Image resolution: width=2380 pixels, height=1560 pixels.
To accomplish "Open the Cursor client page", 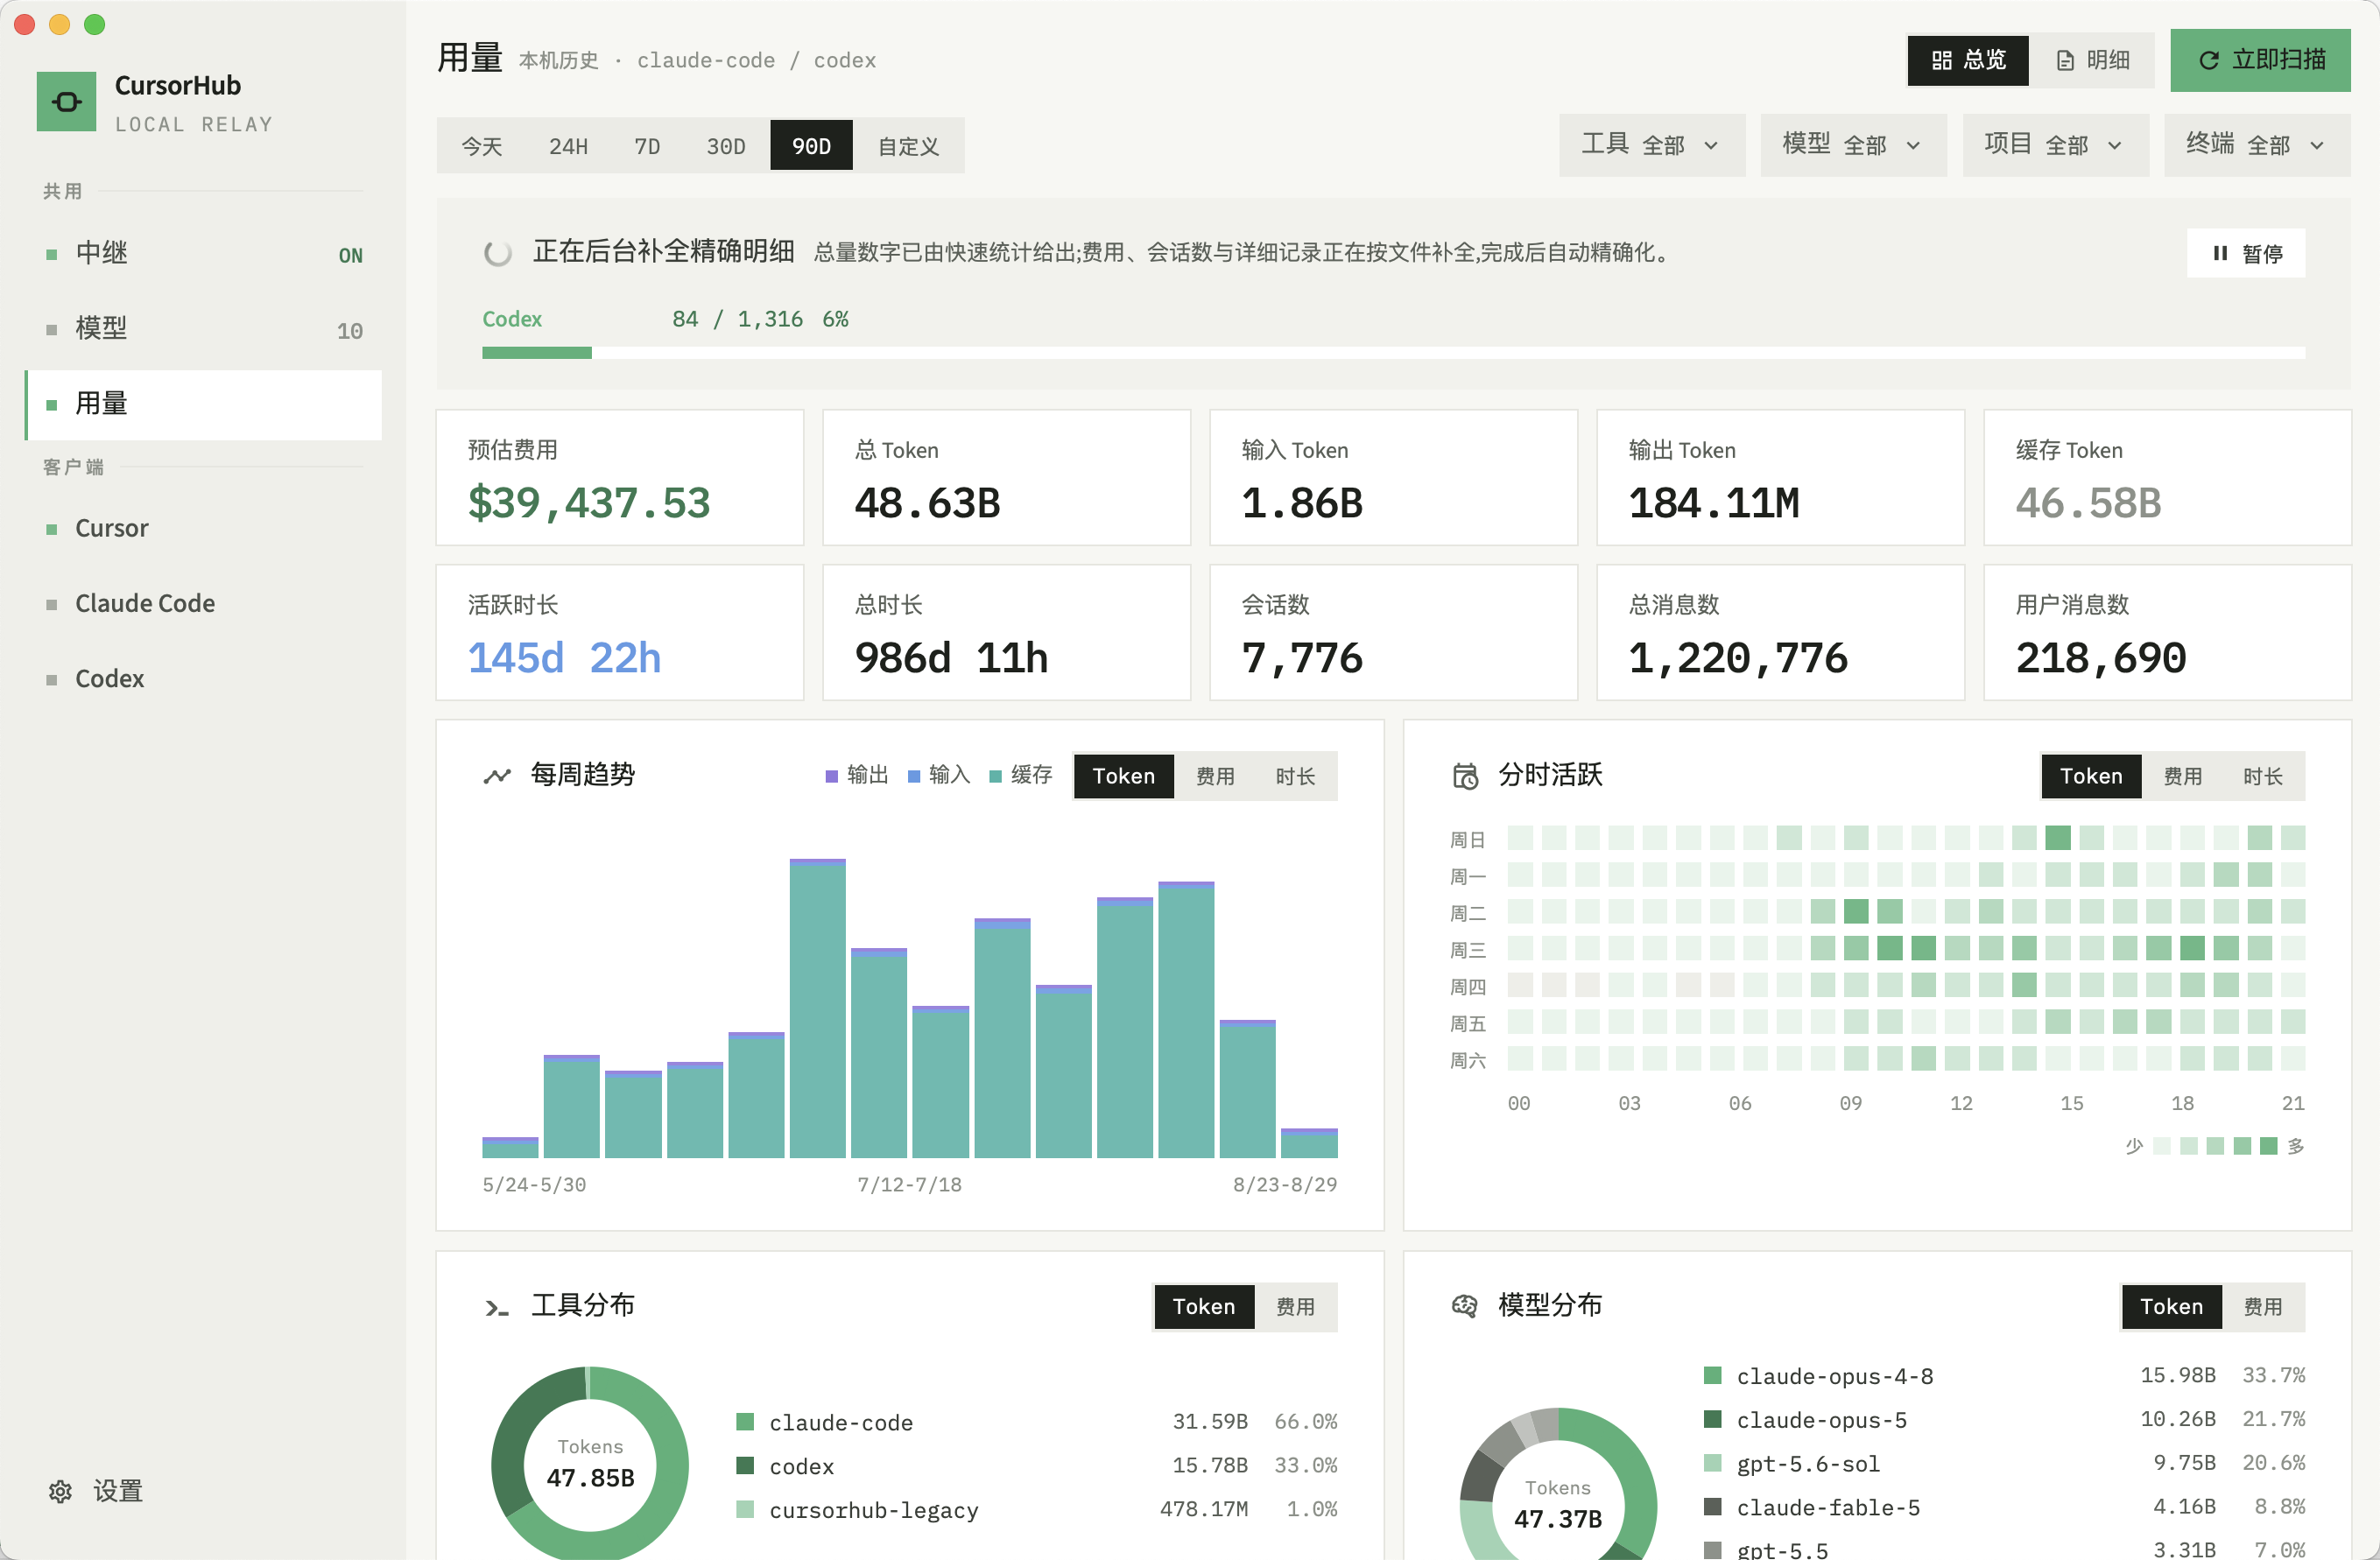I will [x=204, y=529].
